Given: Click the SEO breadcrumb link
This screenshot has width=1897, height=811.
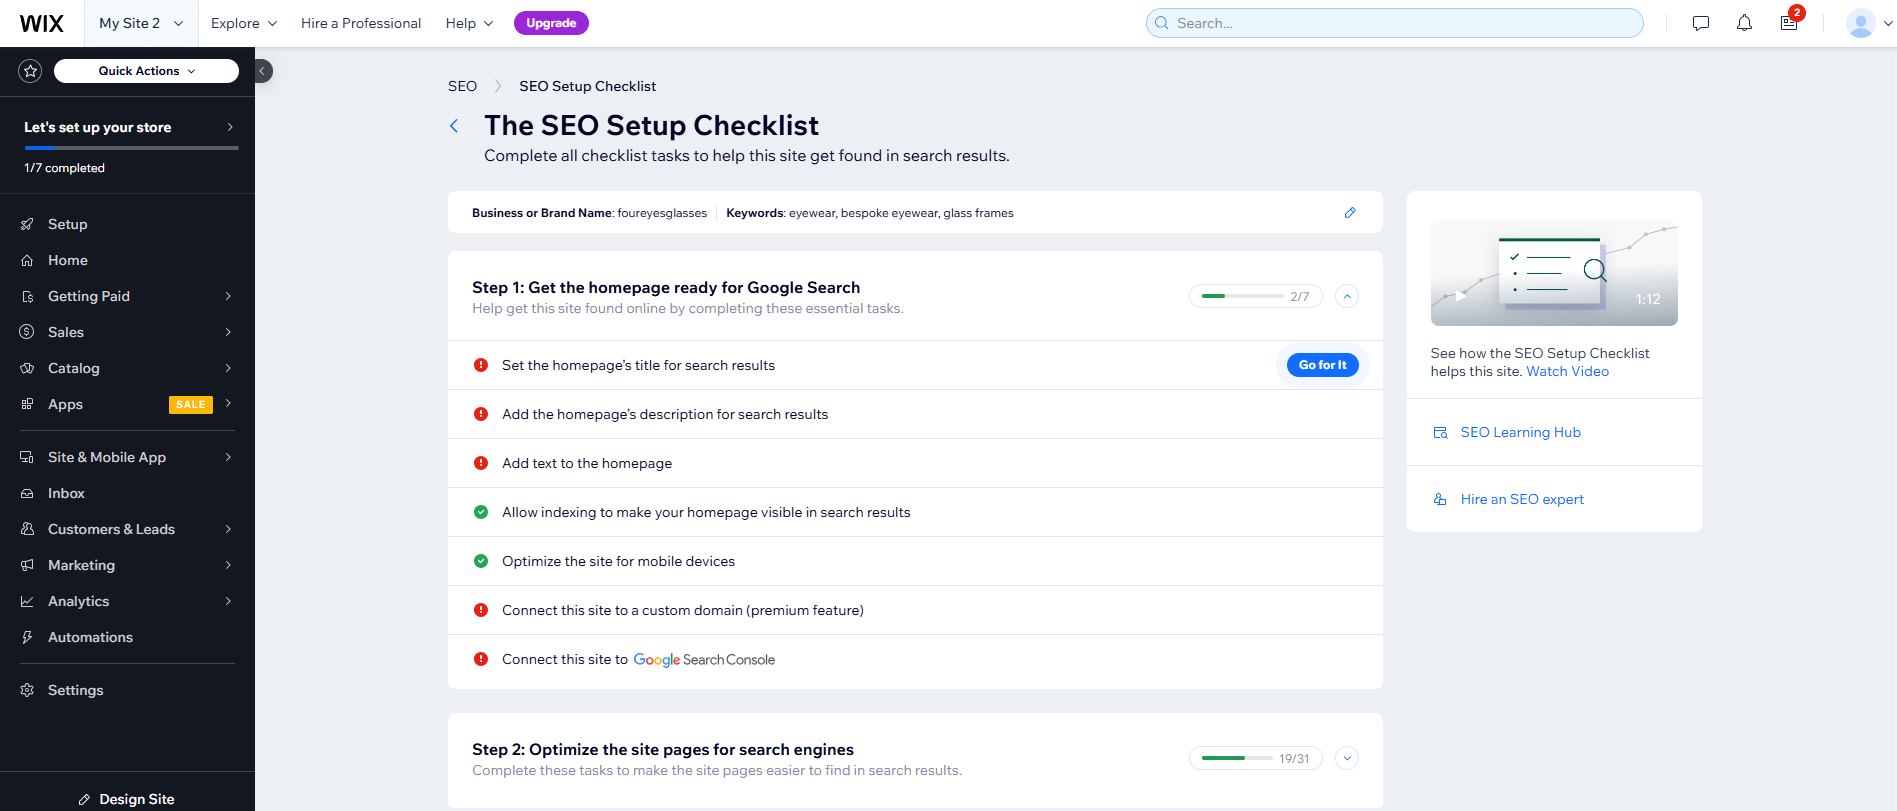Looking at the screenshot, I should pos(462,86).
